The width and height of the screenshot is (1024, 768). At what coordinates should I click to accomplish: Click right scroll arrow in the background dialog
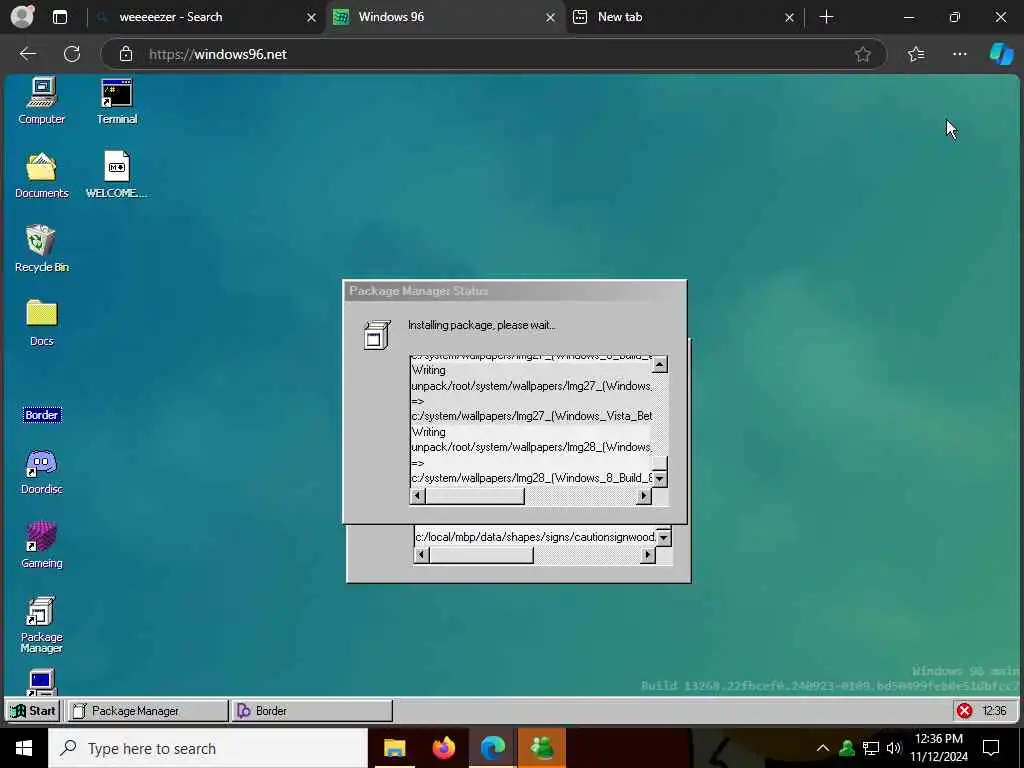[648, 555]
